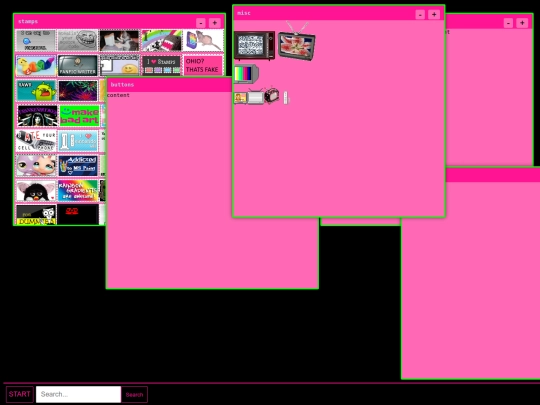The image size is (540, 405).
Task: Open the dark-haired figure stamp with purple text
Action: (38, 116)
